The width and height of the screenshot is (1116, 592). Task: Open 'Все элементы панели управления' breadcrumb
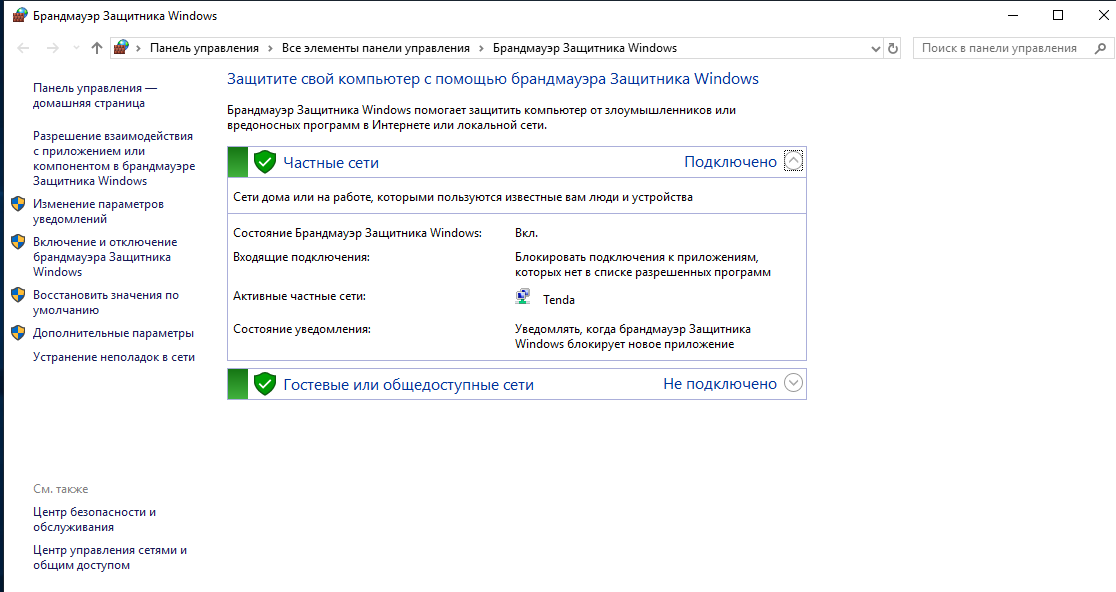(376, 48)
